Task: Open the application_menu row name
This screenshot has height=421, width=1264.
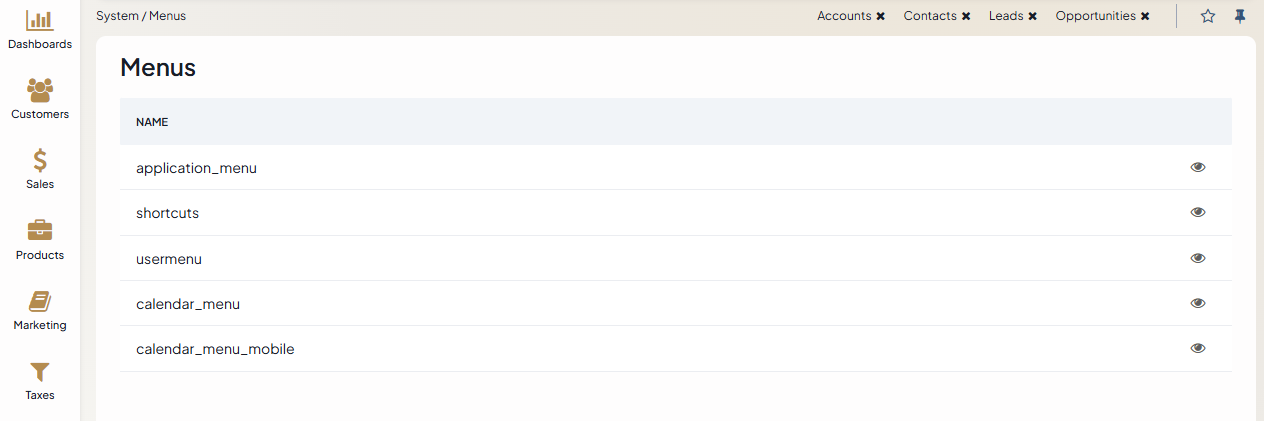Action: (x=196, y=168)
